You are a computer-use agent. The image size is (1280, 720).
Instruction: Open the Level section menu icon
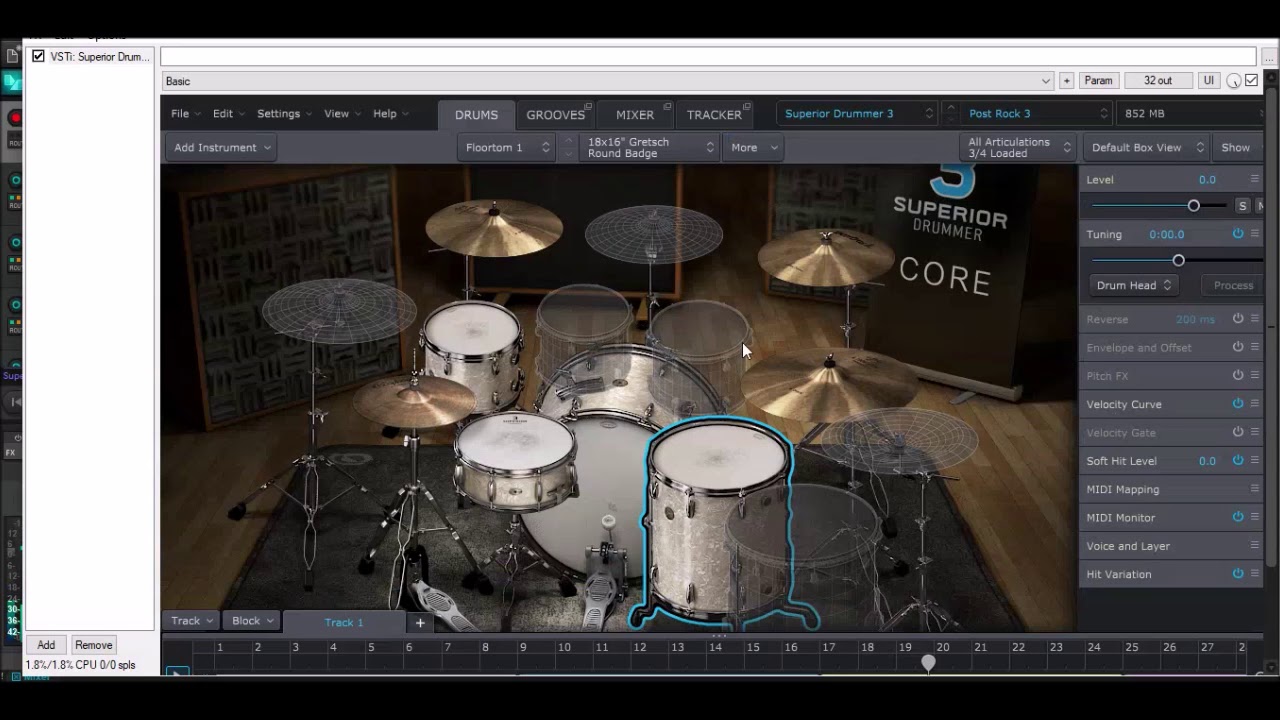coord(1255,179)
